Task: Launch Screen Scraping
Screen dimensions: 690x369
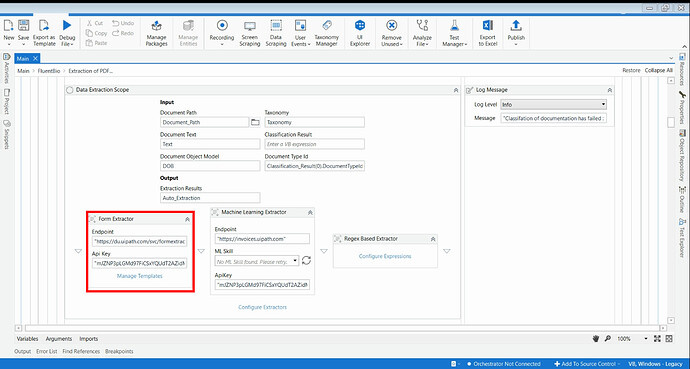Action: tap(250, 33)
